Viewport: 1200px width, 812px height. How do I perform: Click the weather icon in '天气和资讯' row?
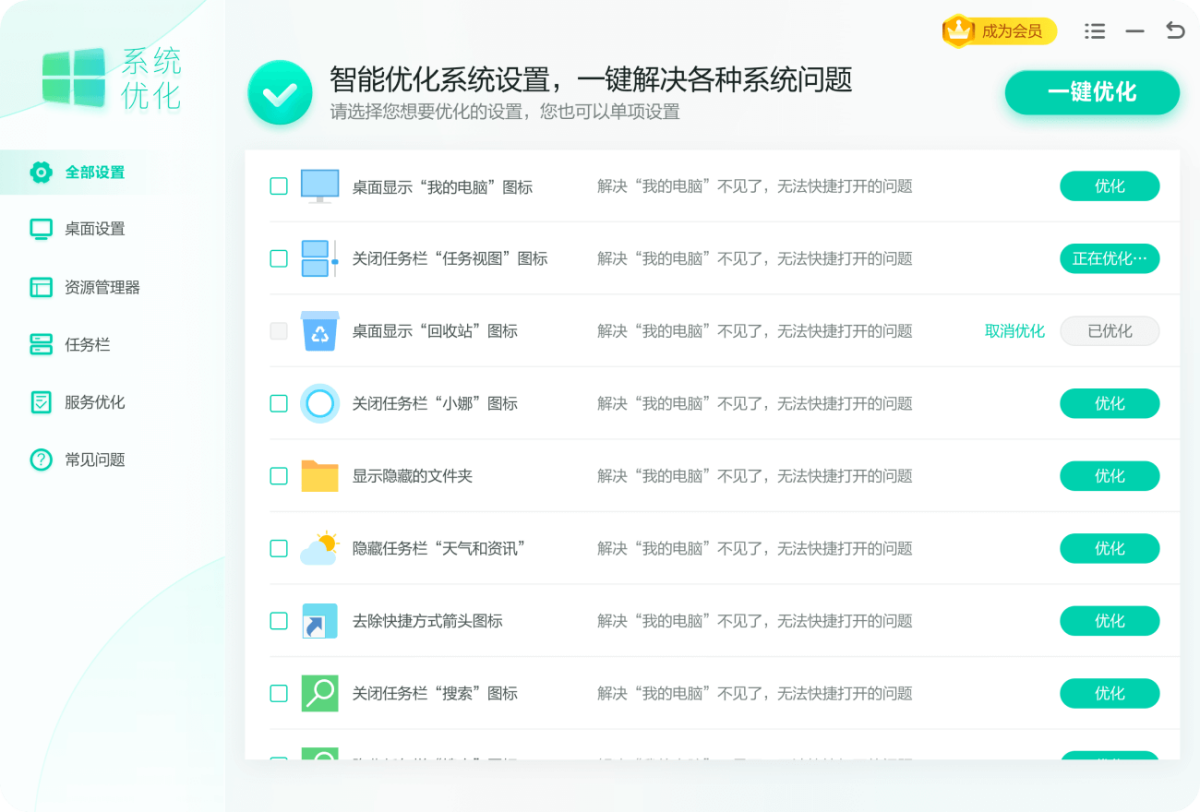[320, 548]
